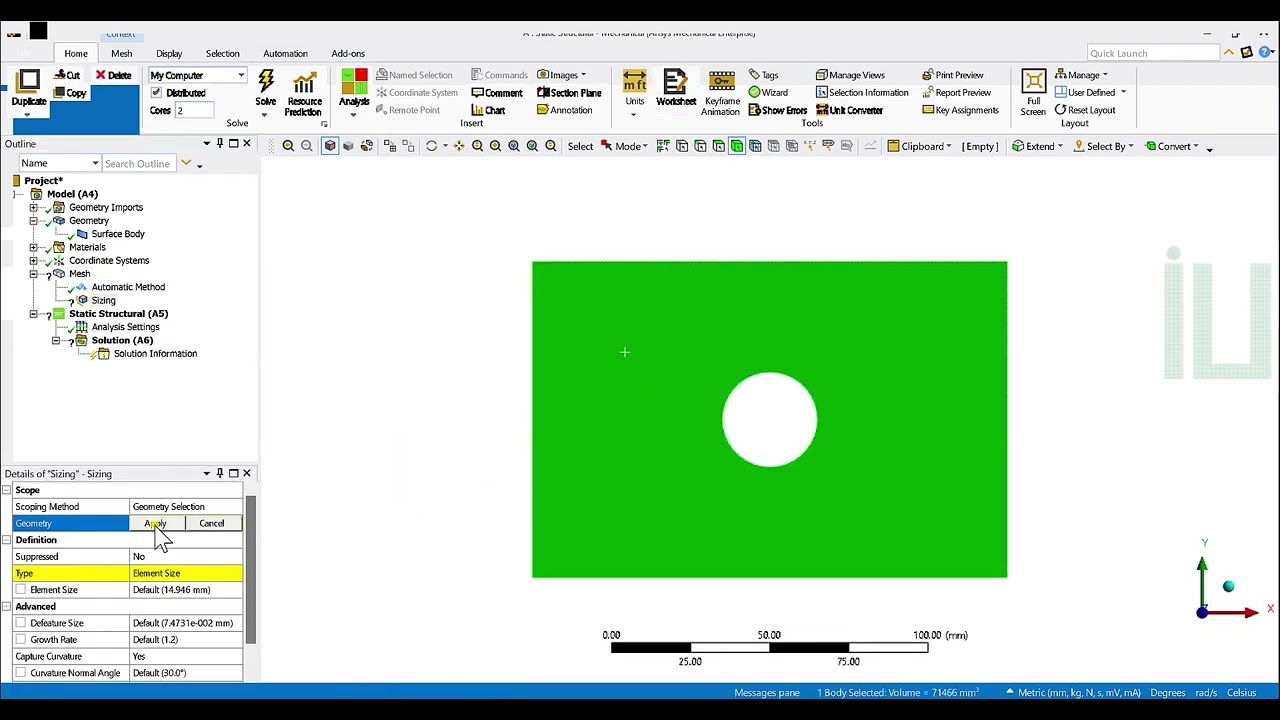Insert a Section Plane
Screen dimensions: 1280x720
click(569, 93)
